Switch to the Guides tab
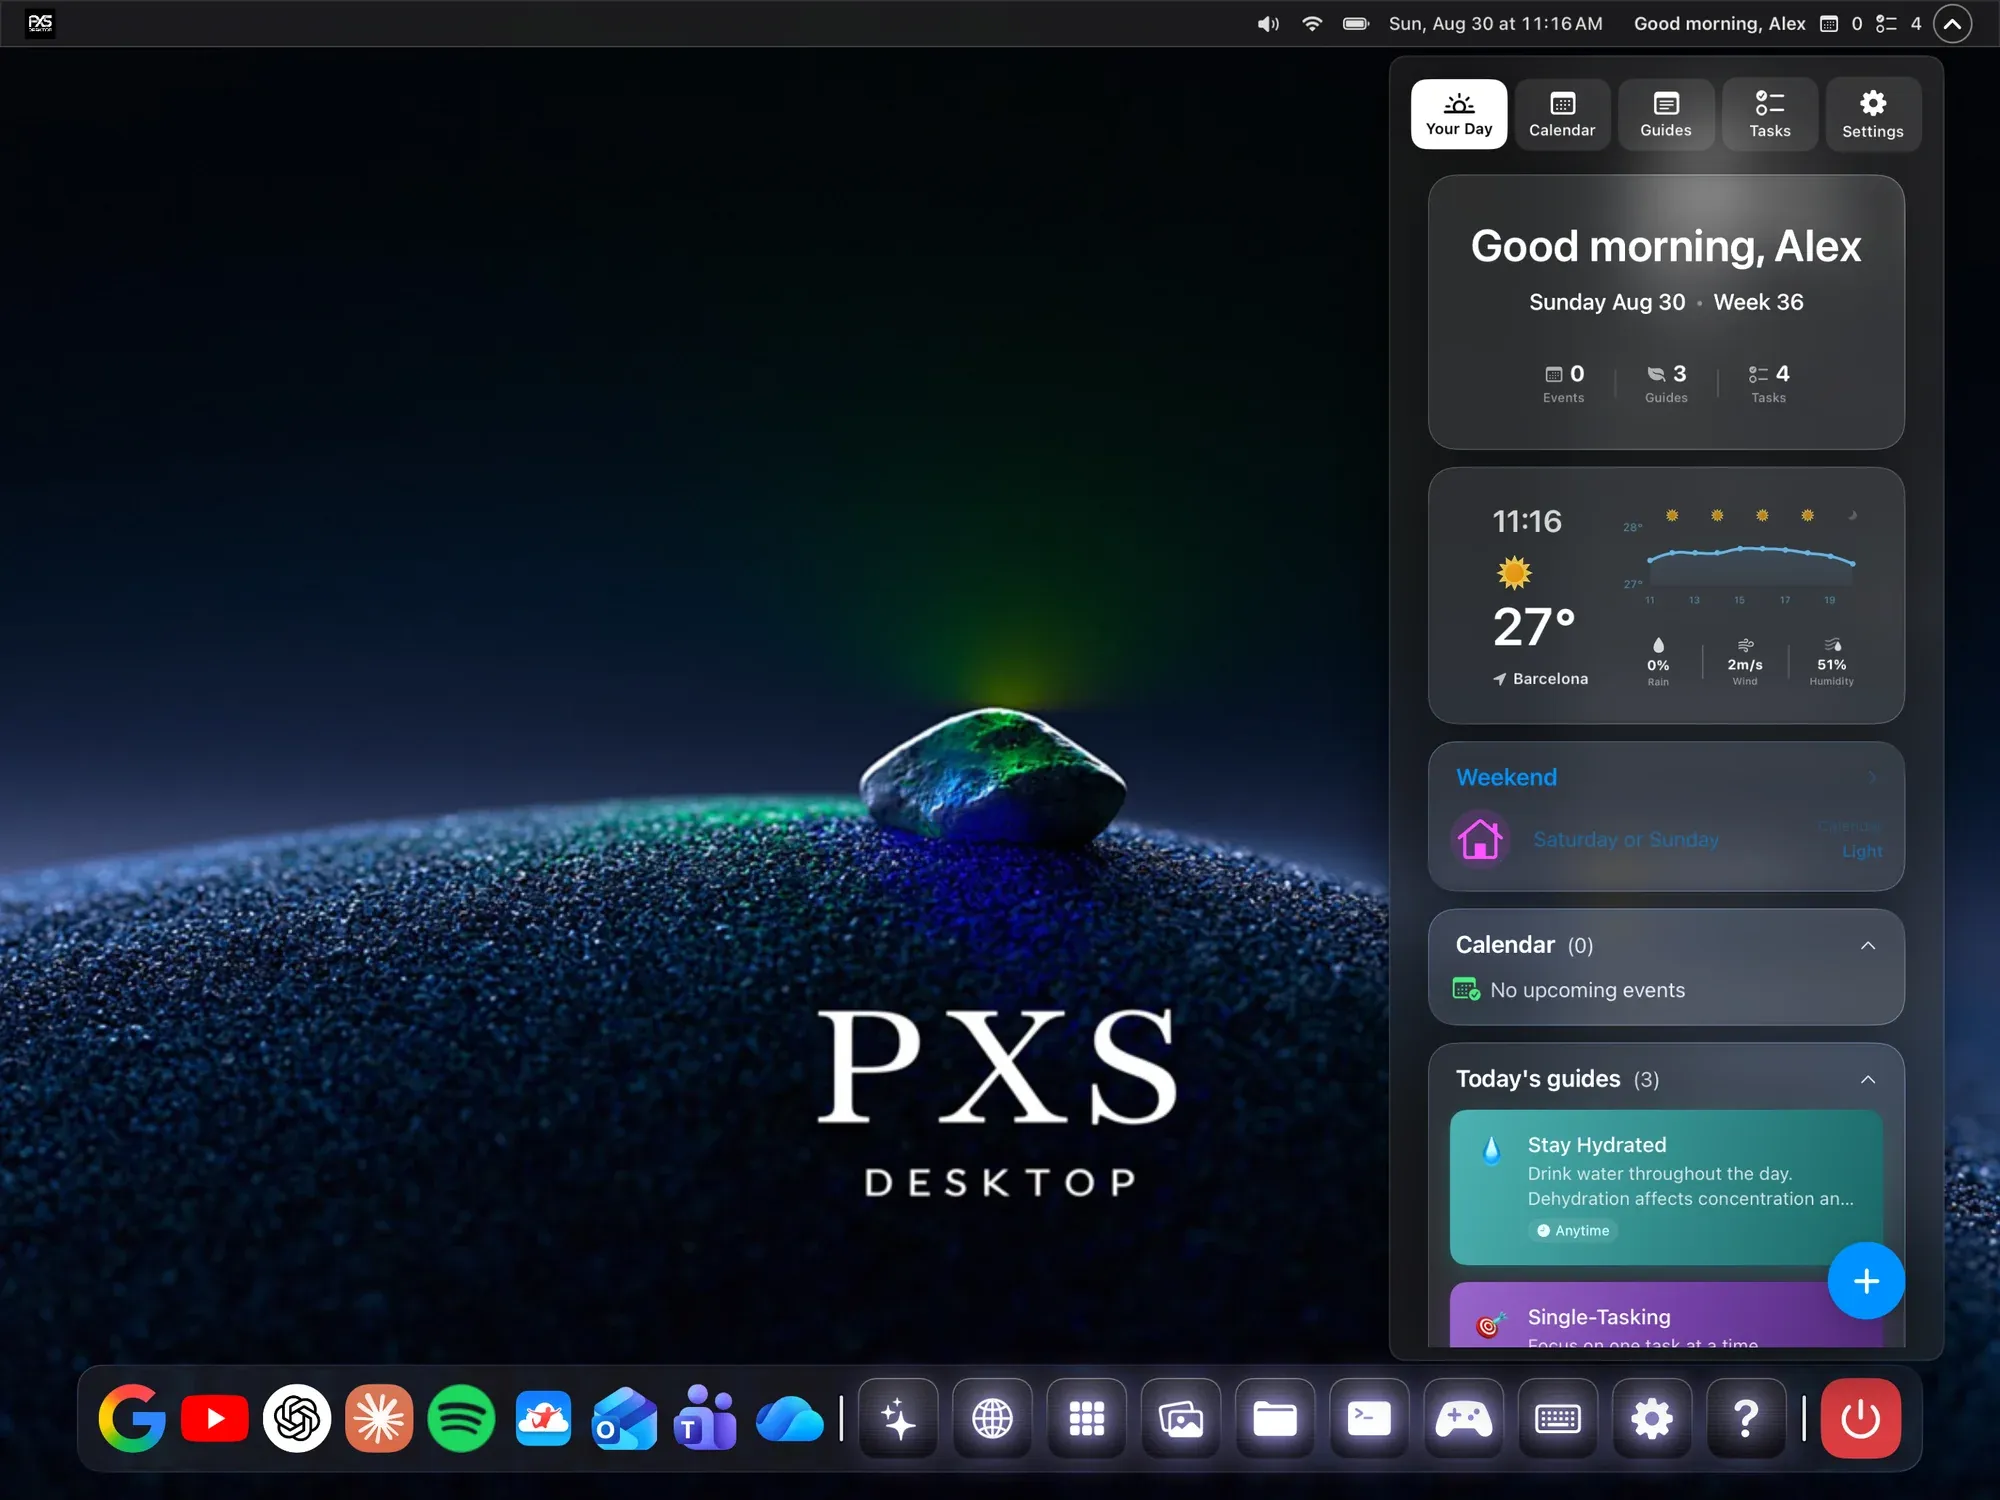 click(x=1666, y=114)
